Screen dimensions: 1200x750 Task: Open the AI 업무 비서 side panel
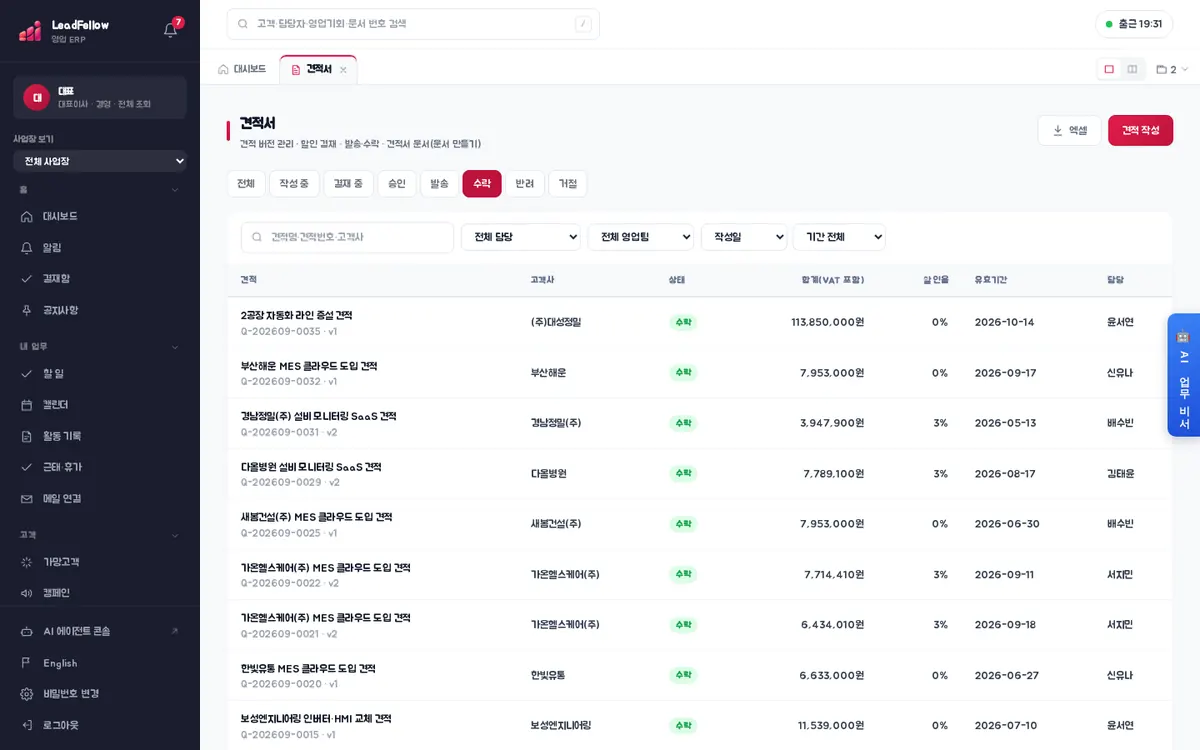tap(1184, 375)
